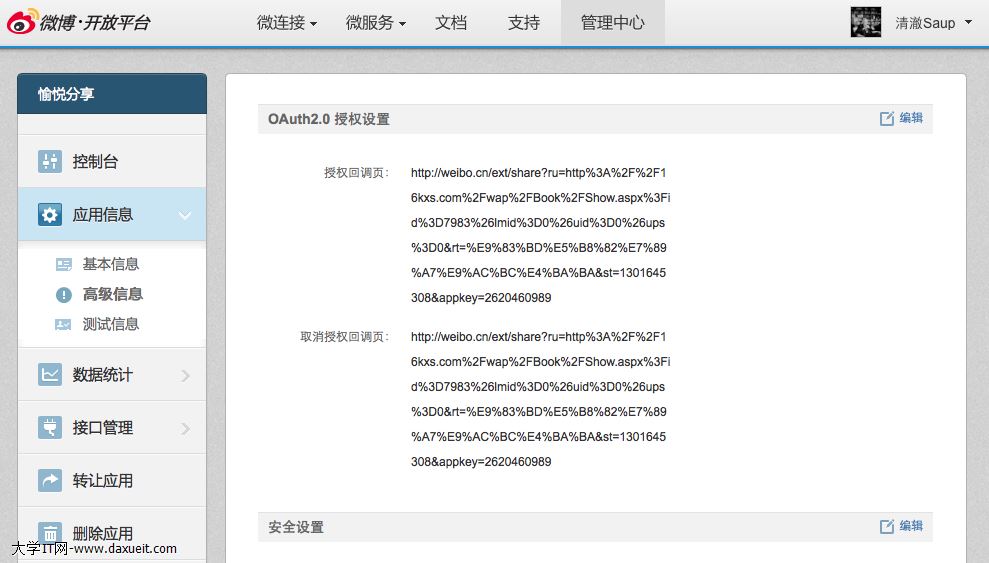Image resolution: width=989 pixels, height=563 pixels.
Task: Expand the 数据统计 chevron
Action: point(185,376)
